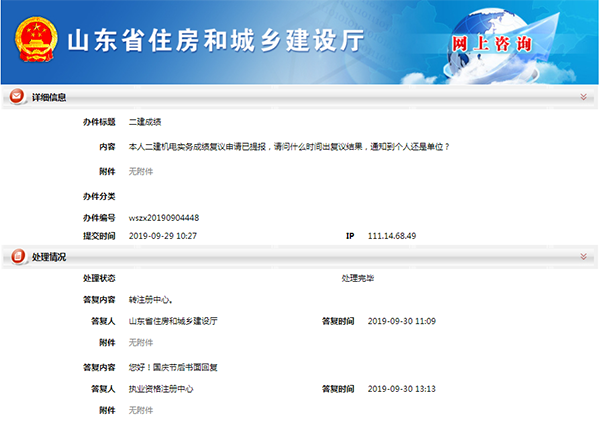Collapse the 处理情况 section with its chevron
The height and width of the screenshot is (428, 600).
coord(583,256)
